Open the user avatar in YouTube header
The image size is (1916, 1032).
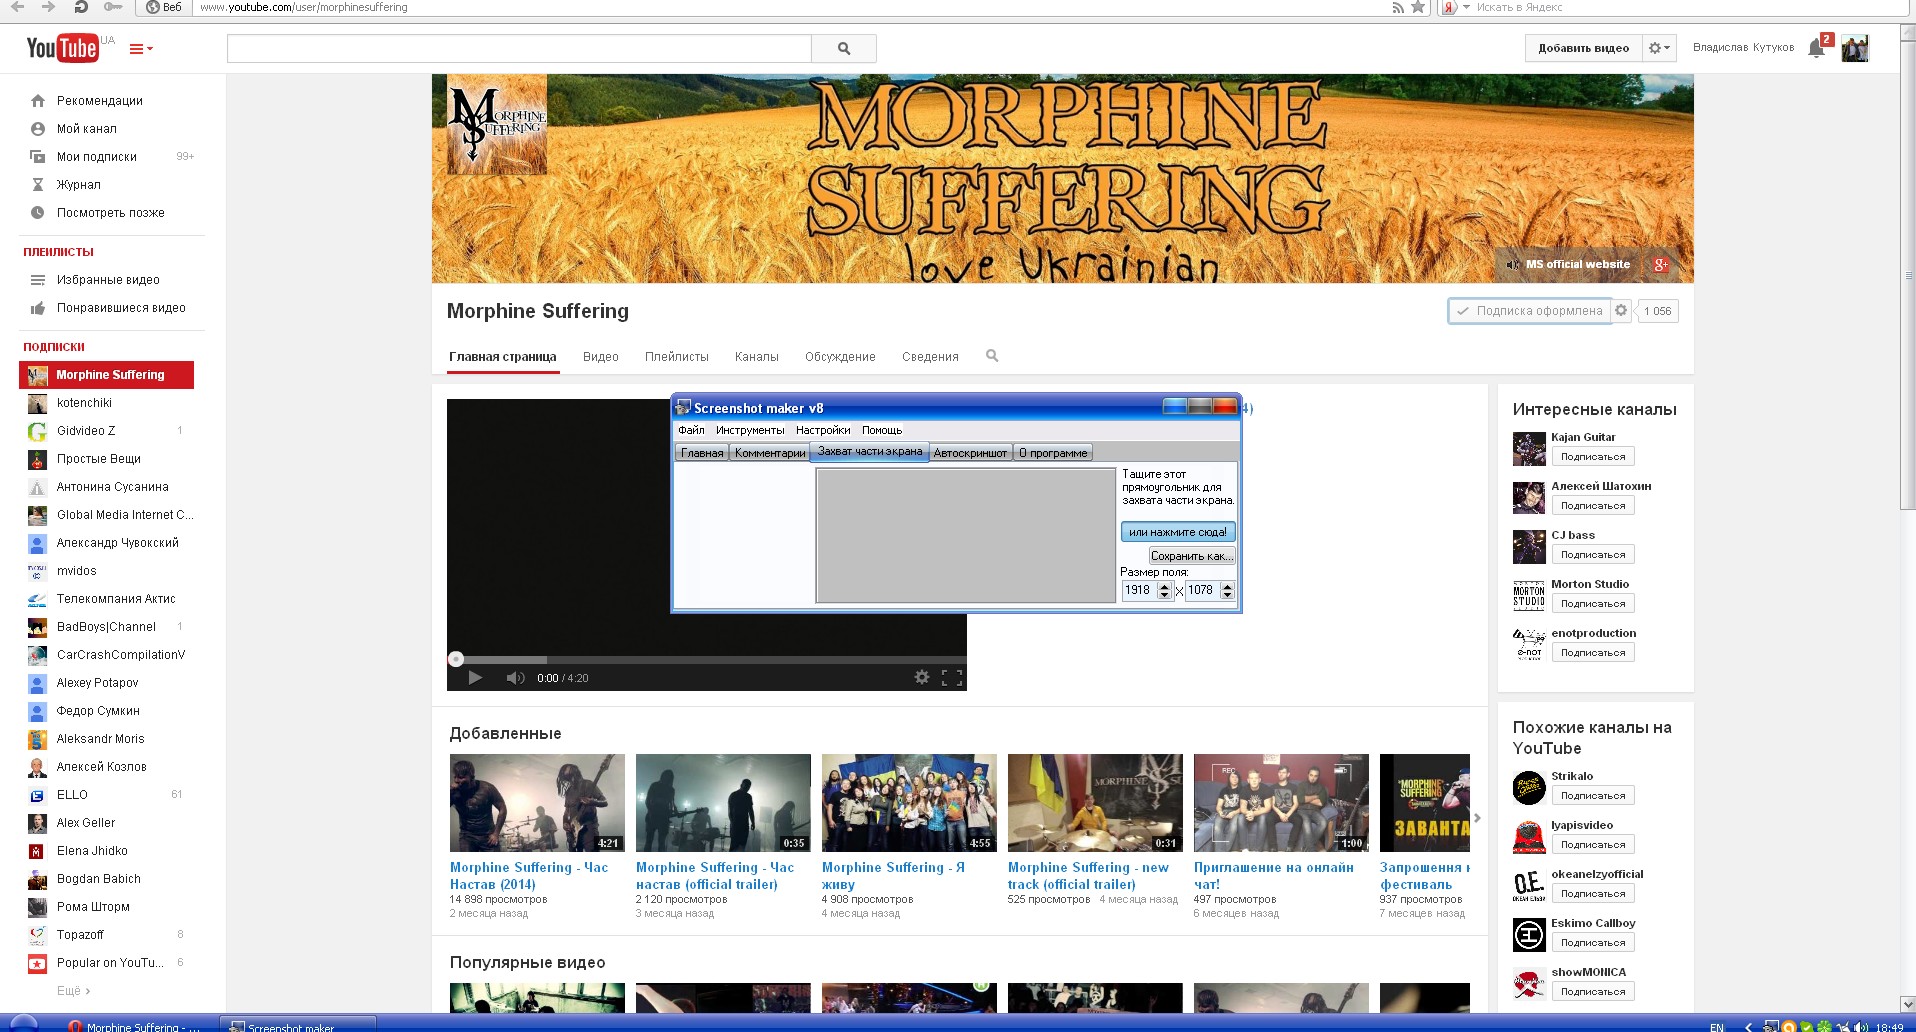coord(1855,48)
